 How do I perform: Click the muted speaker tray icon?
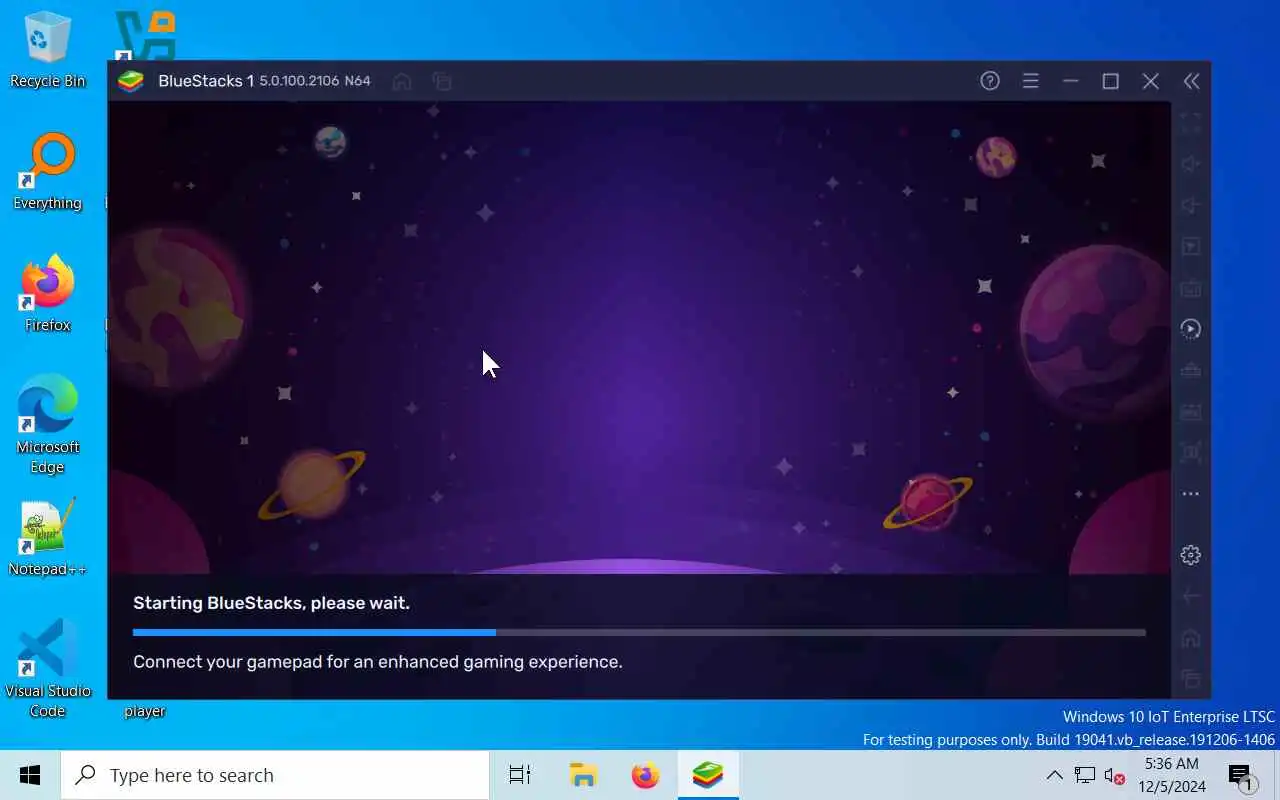[1114, 775]
